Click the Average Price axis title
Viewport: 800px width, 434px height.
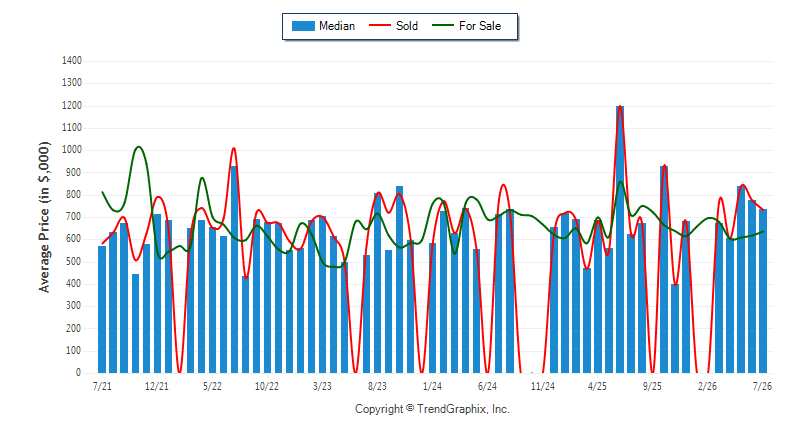44,217
